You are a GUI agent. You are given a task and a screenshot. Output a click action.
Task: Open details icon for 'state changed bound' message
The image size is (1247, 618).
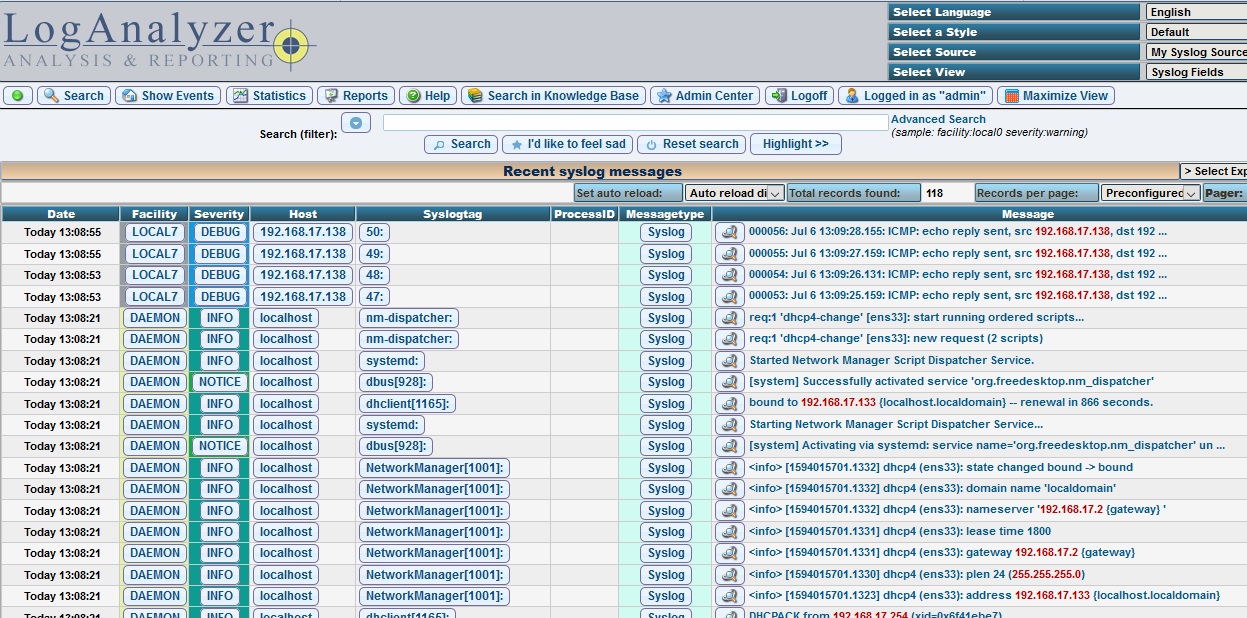[730, 468]
